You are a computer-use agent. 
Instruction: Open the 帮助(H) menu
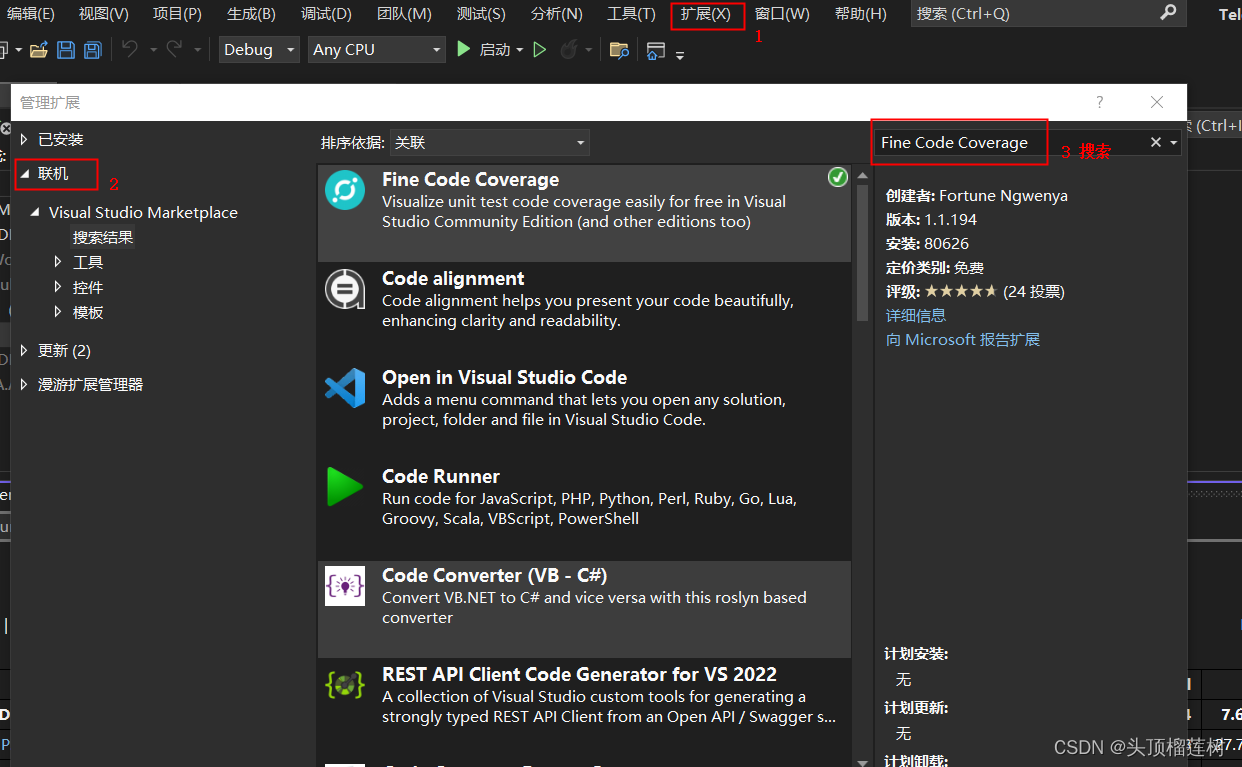(860, 14)
